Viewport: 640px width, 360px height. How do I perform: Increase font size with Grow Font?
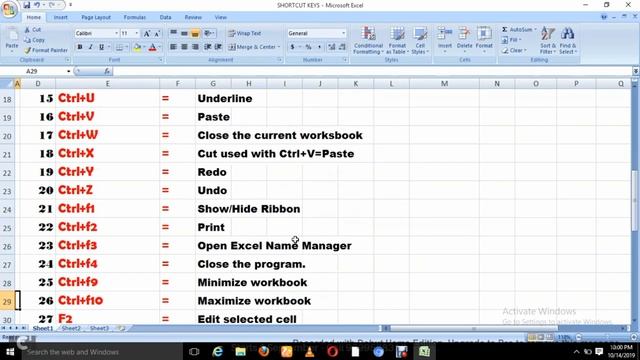click(x=147, y=33)
